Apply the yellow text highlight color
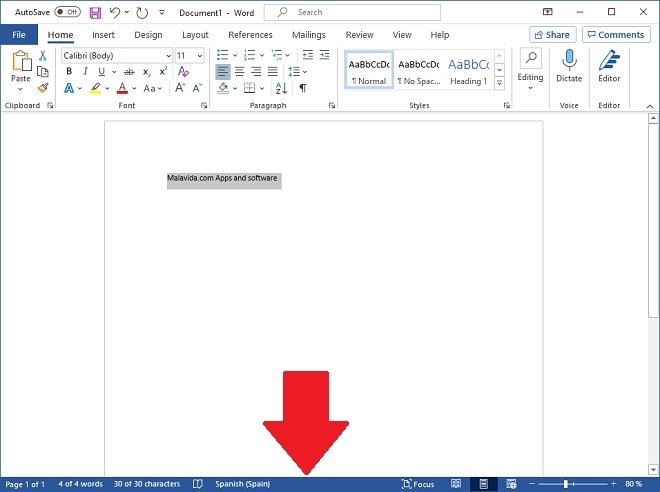660x492 pixels. coord(96,88)
